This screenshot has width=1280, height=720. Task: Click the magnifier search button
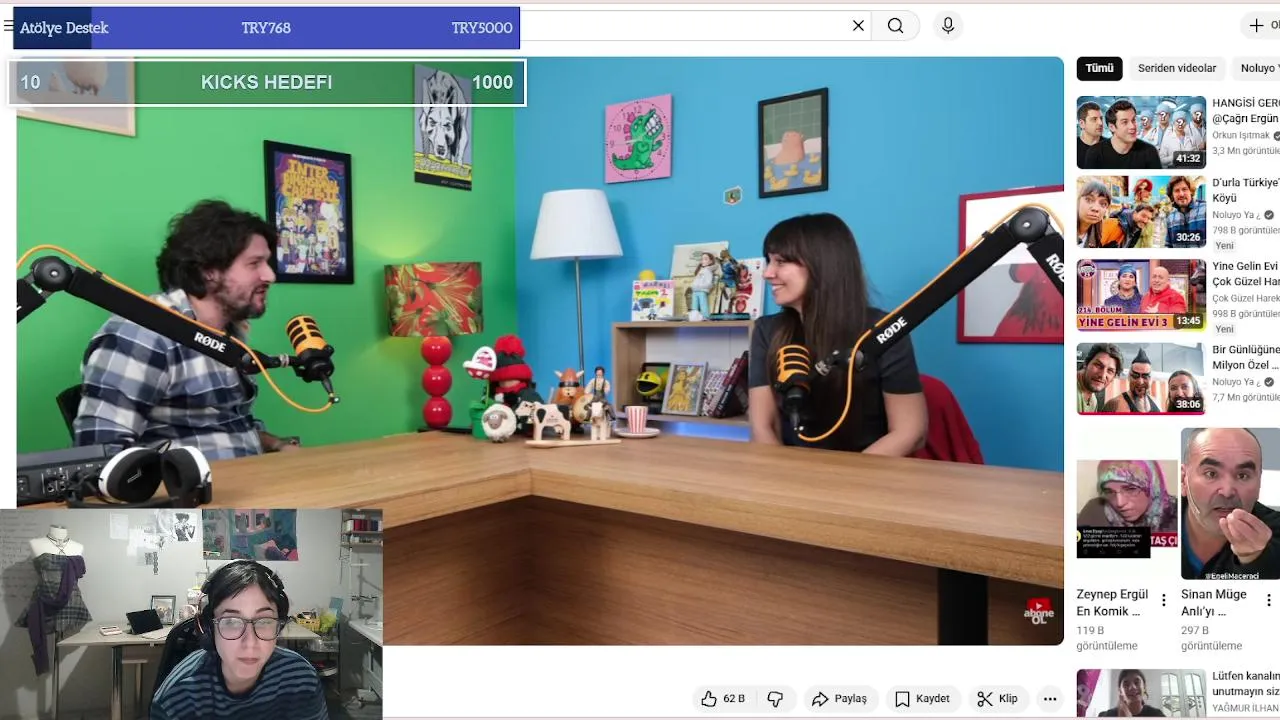click(x=895, y=26)
